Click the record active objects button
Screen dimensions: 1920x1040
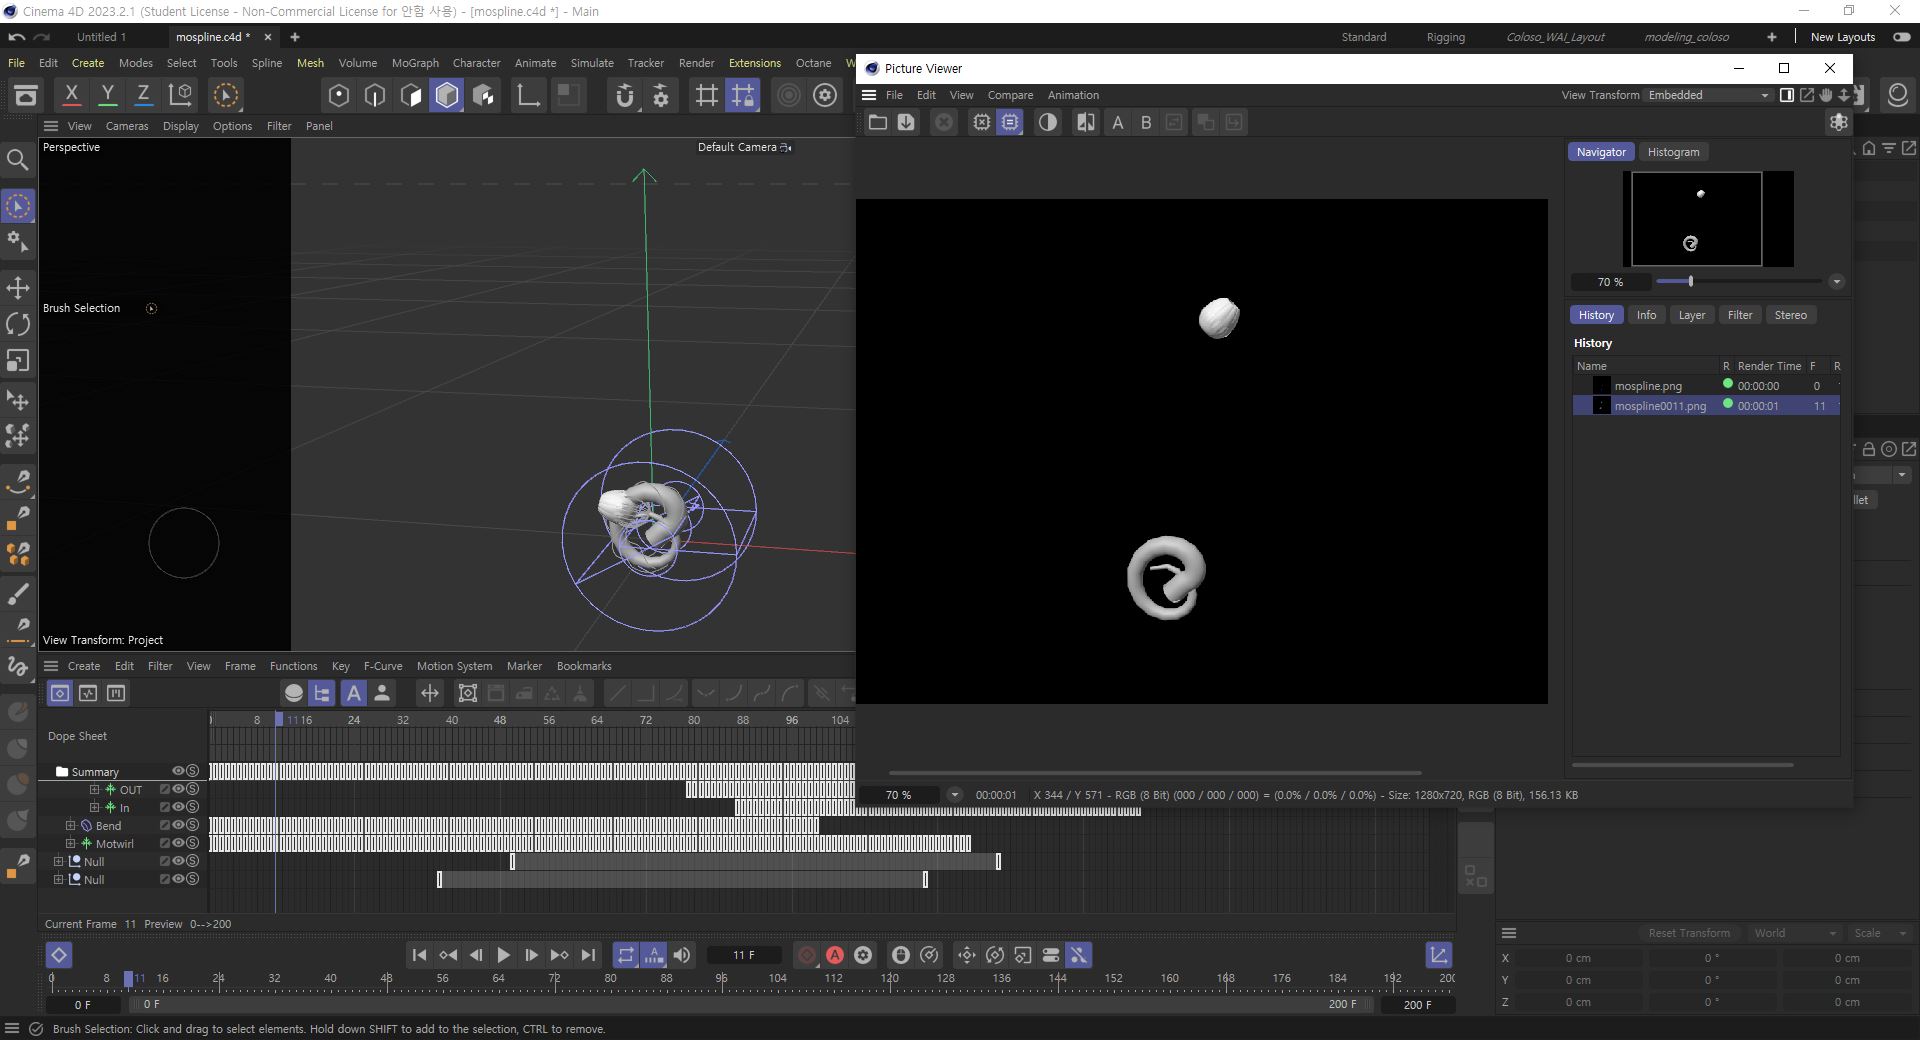(x=807, y=955)
